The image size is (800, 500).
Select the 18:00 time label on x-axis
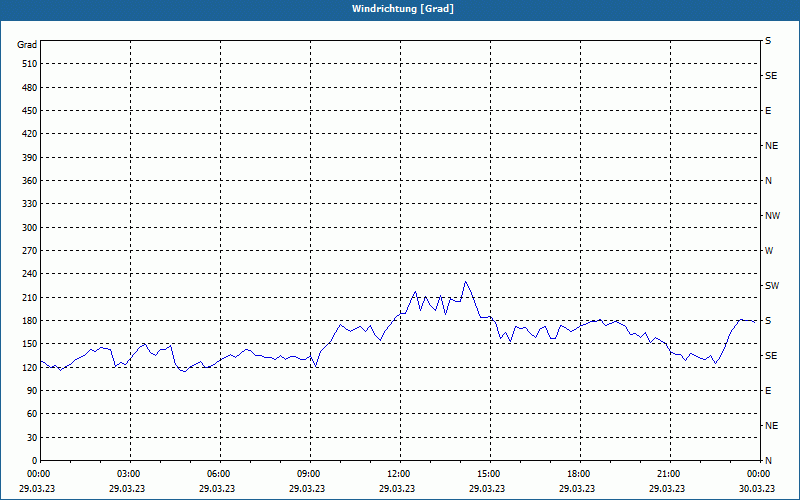click(x=580, y=474)
